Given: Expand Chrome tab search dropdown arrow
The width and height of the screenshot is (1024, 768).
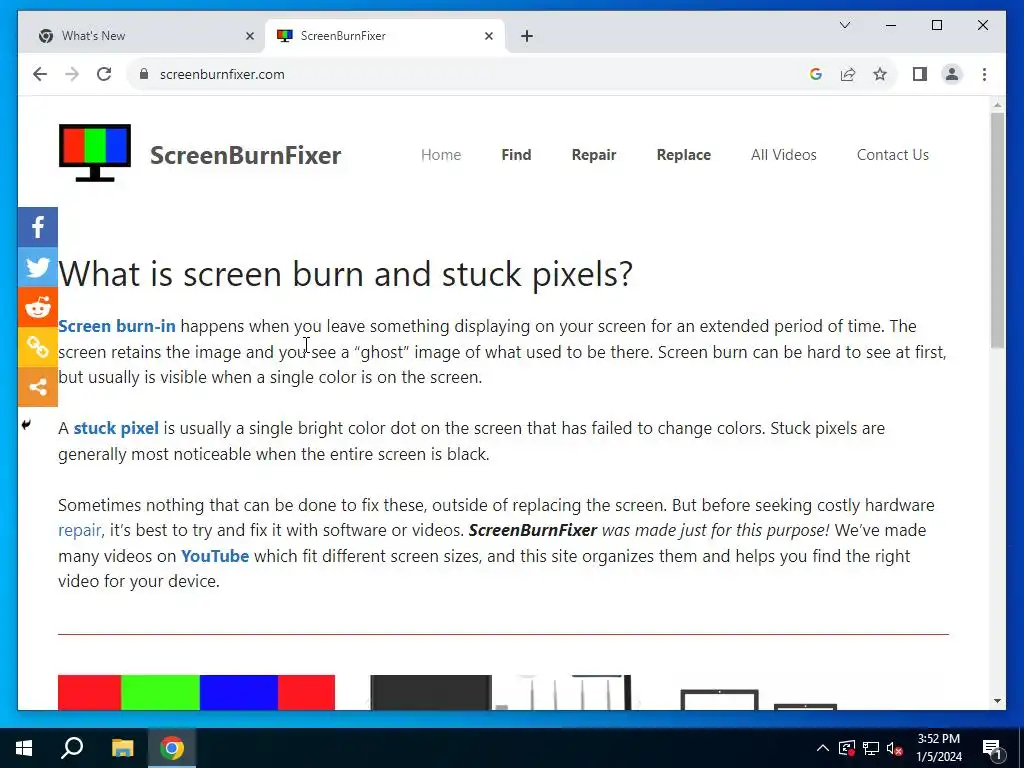Looking at the screenshot, I should [844, 25].
